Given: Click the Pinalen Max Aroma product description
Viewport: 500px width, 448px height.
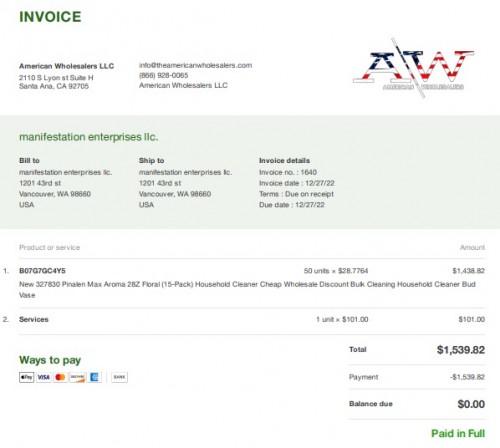Looking at the screenshot, I should [247, 290].
